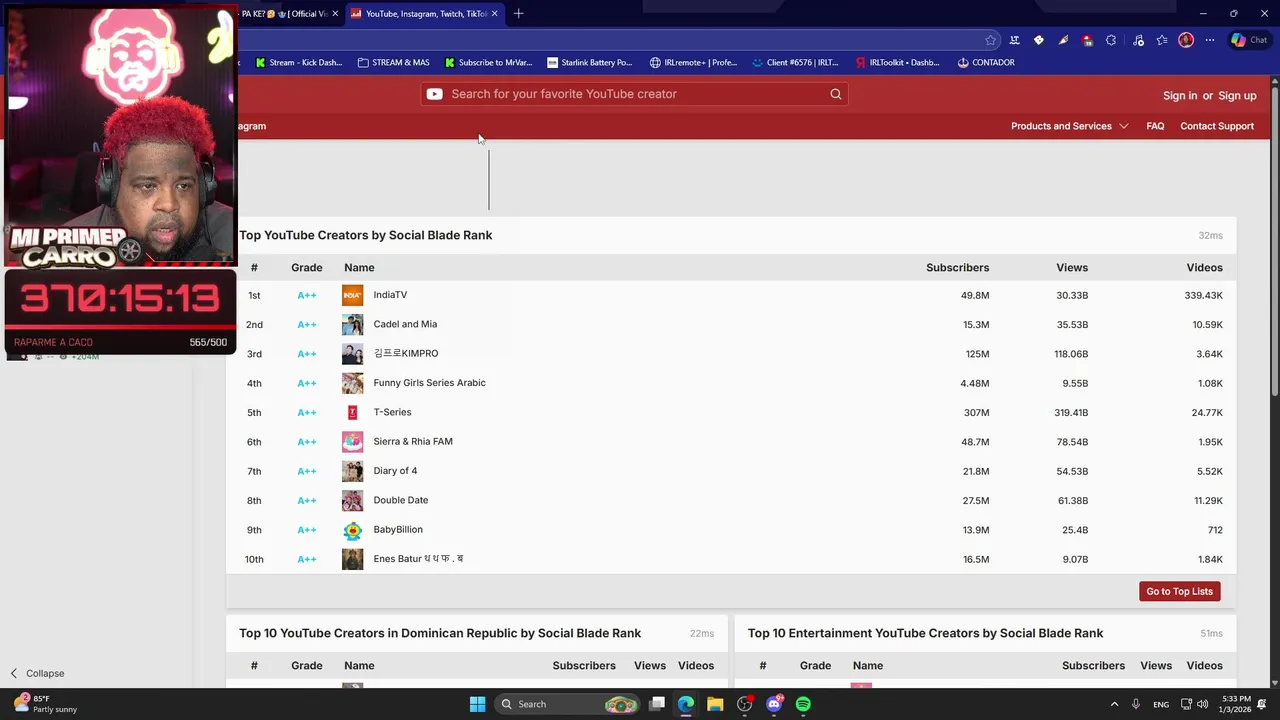Viewport: 1280px width, 720px height.
Task: Open Stream - Kick Dashboard bookmark
Action: (299, 62)
